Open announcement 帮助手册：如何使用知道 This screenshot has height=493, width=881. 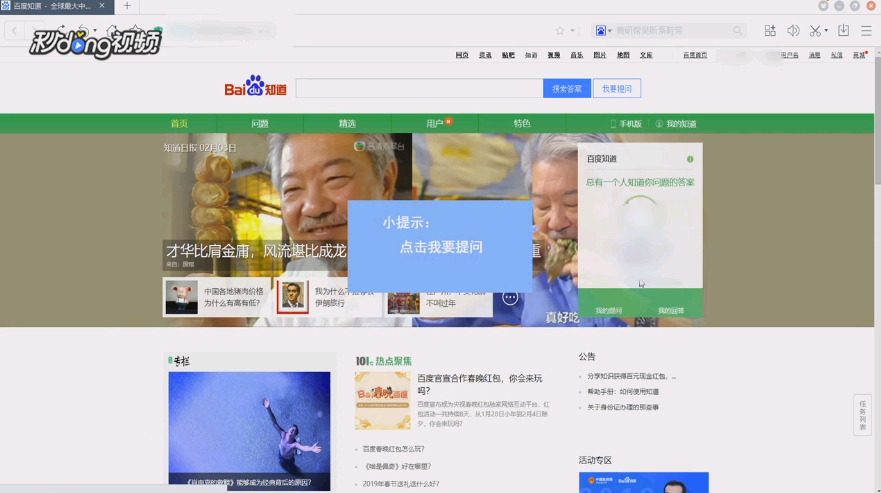pyautogui.click(x=623, y=392)
